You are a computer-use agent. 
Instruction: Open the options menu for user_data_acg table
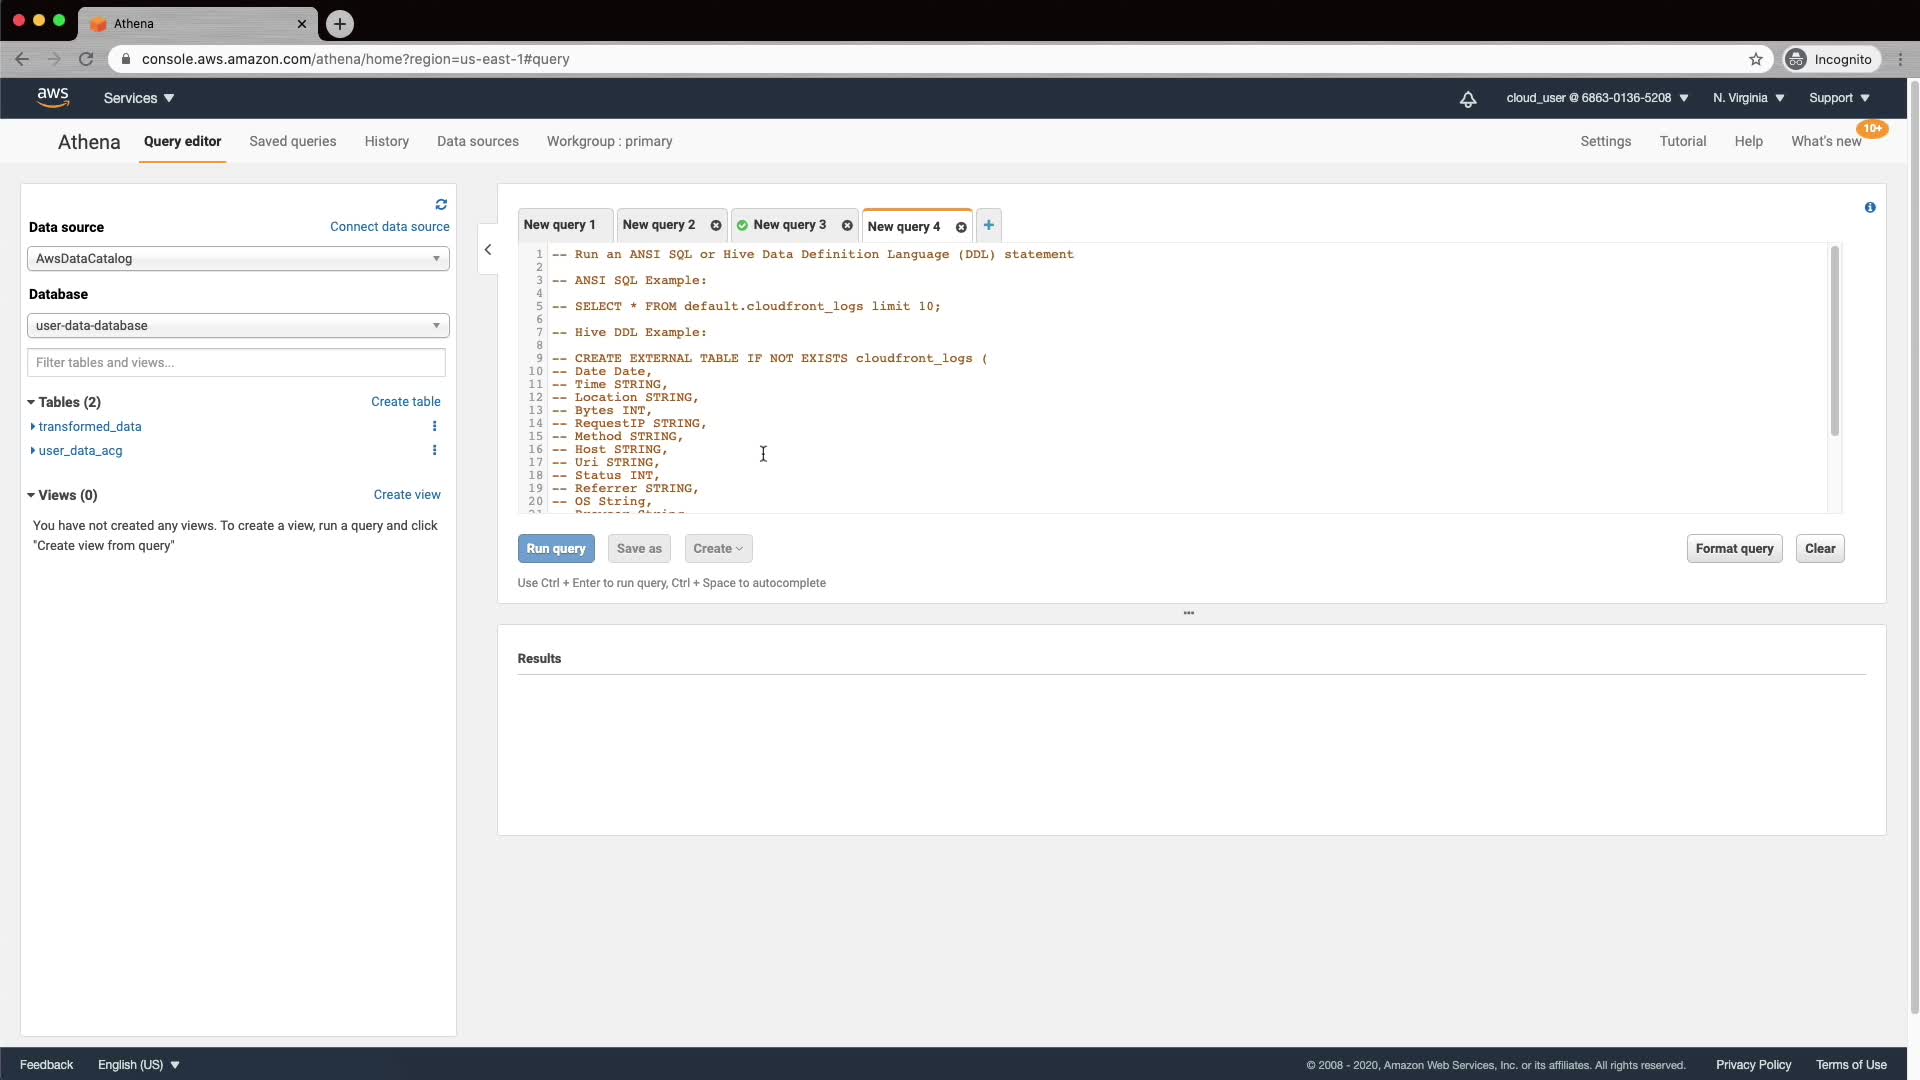(x=434, y=450)
